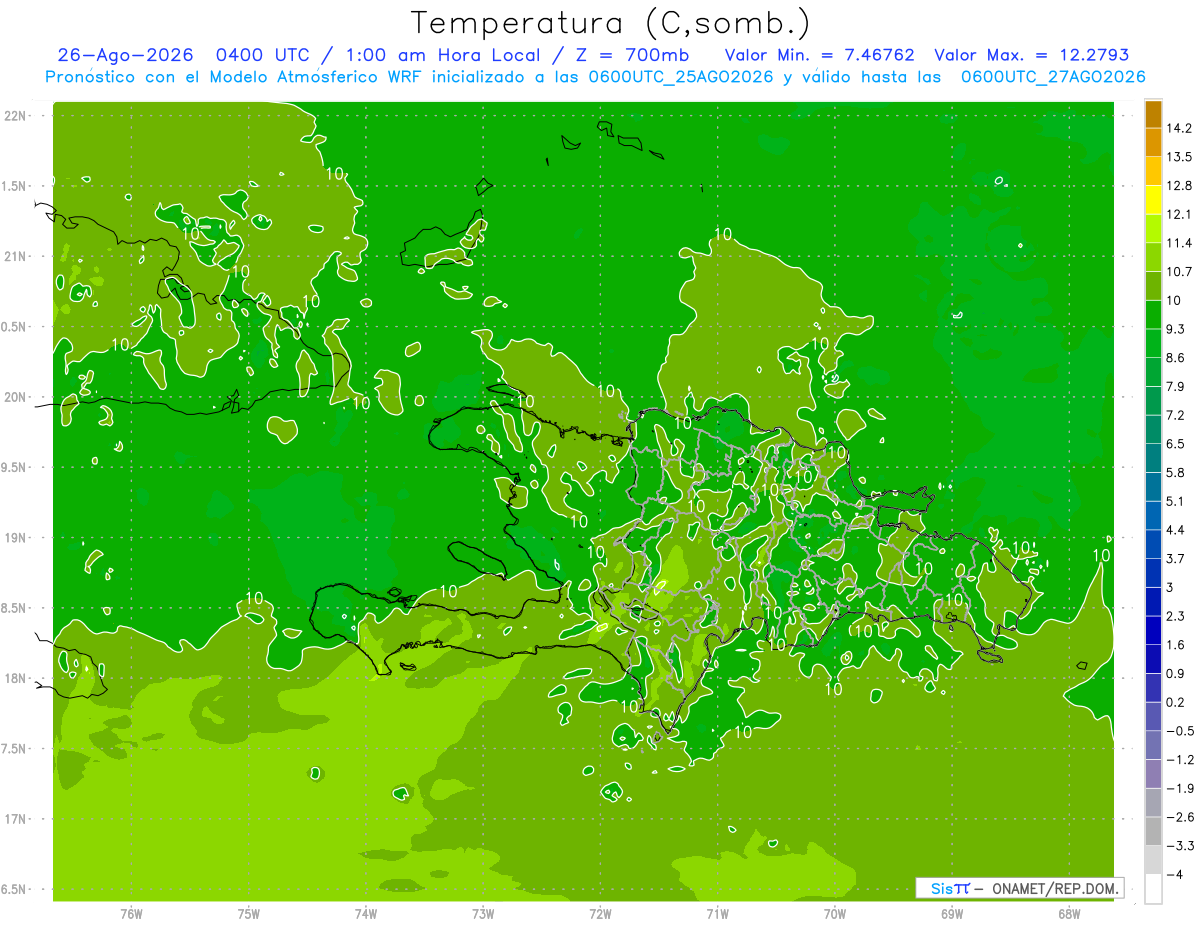Click the '18N' latitude label

[14, 678]
